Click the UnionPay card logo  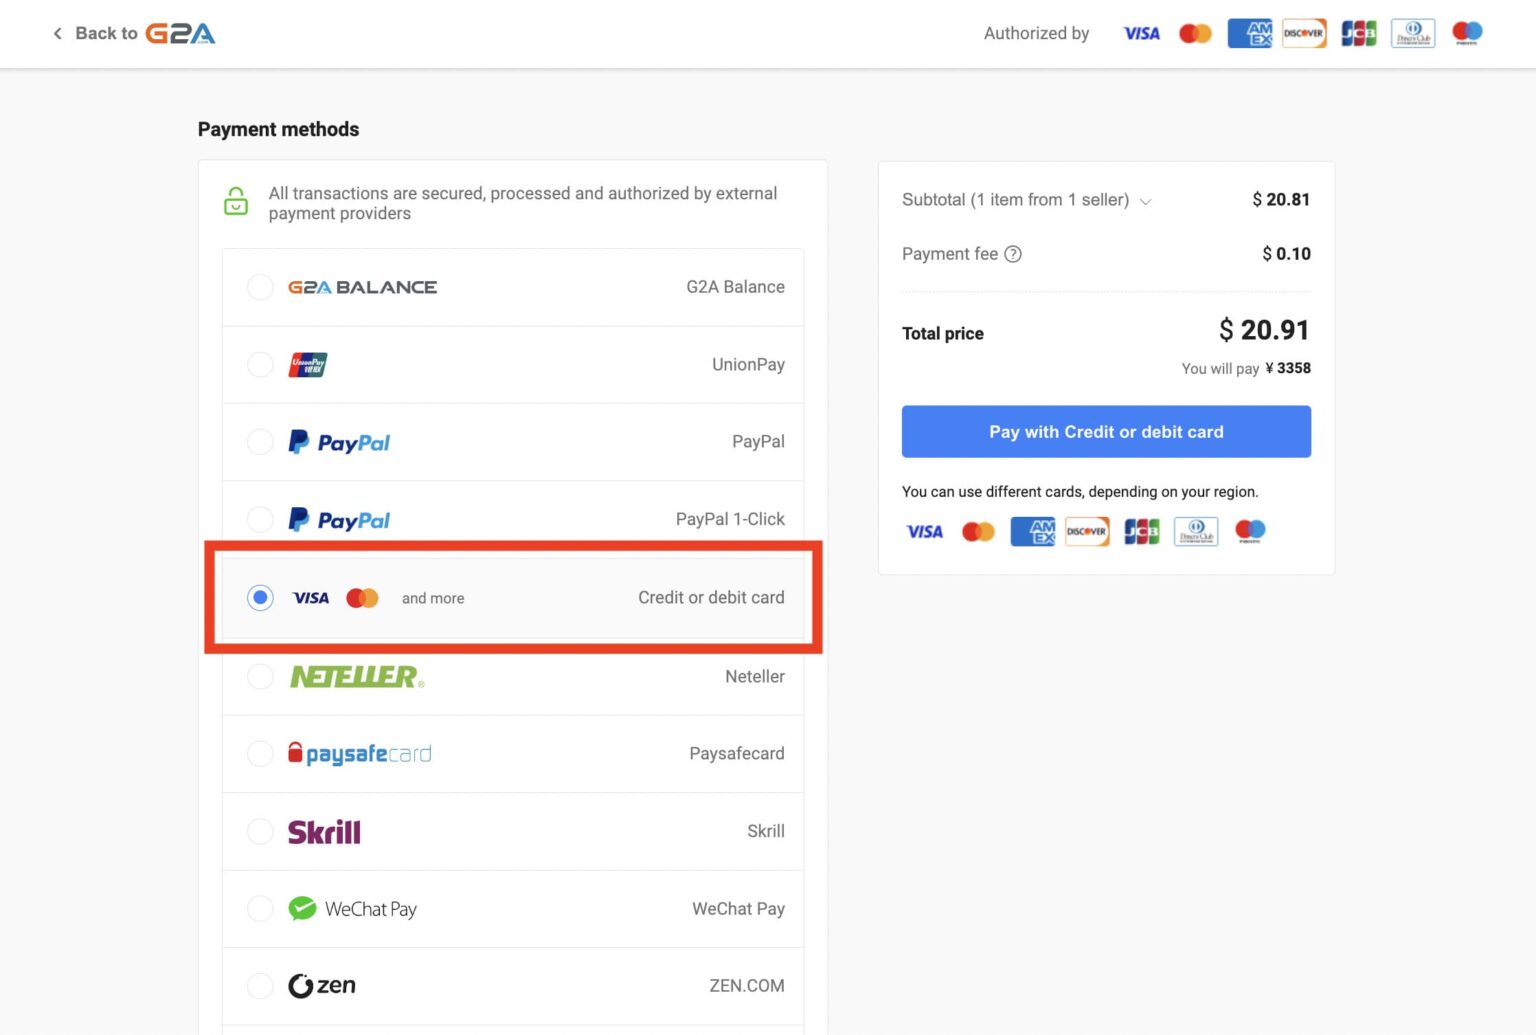308,365
